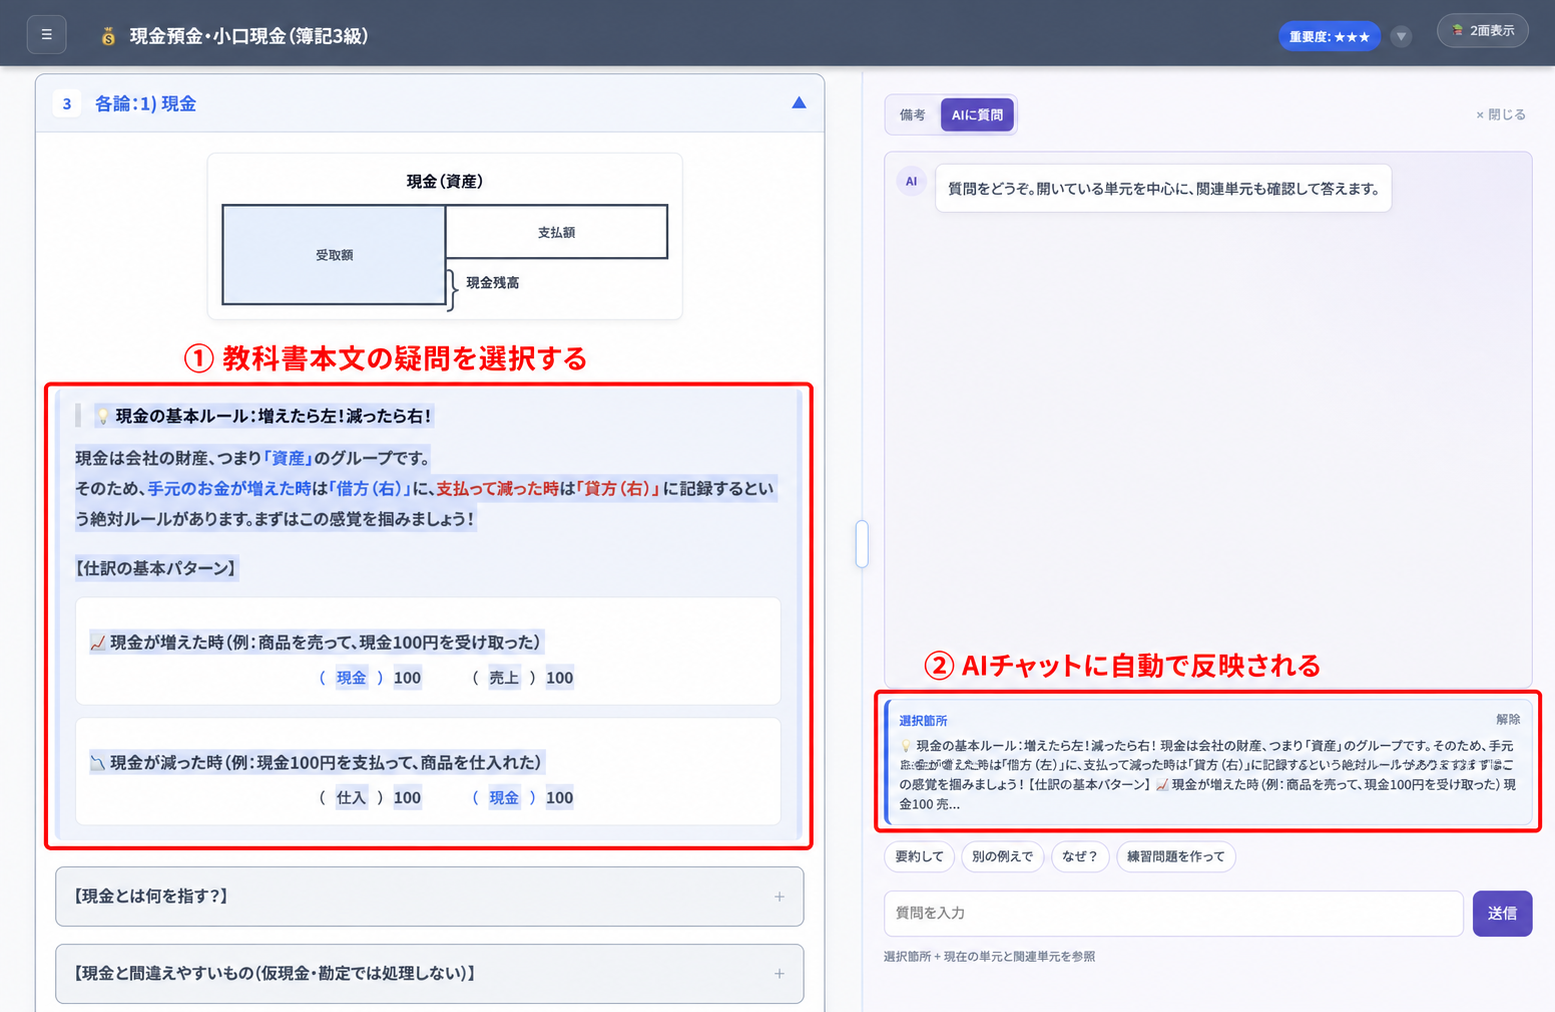Click the lightbulb icon beside 現金の基本ルール
This screenshot has width=1555, height=1012.
(x=102, y=416)
